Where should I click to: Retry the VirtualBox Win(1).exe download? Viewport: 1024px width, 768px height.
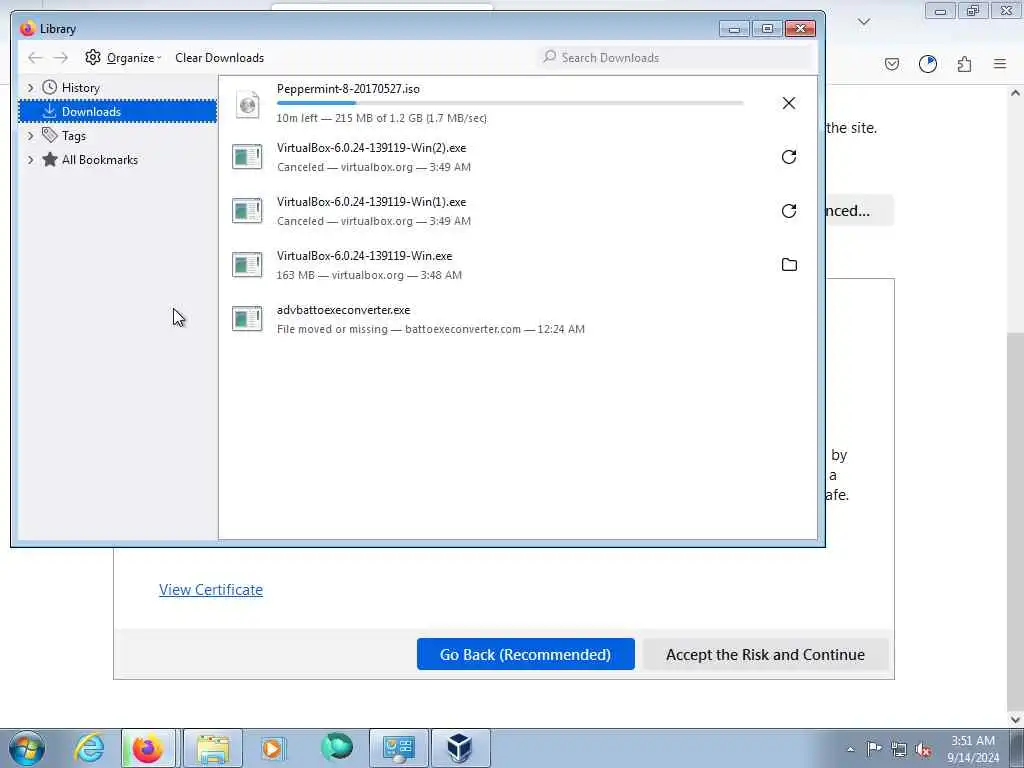[x=789, y=211]
